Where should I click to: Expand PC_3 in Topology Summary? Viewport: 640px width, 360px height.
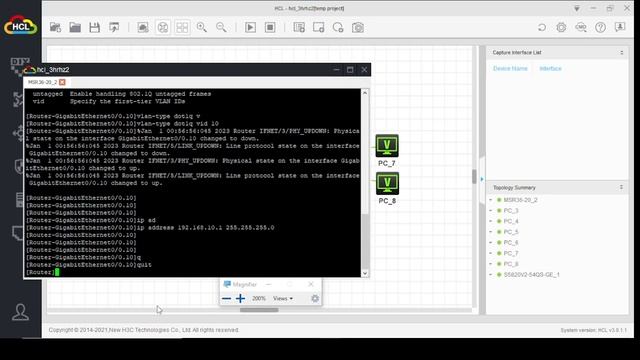tap(491, 210)
